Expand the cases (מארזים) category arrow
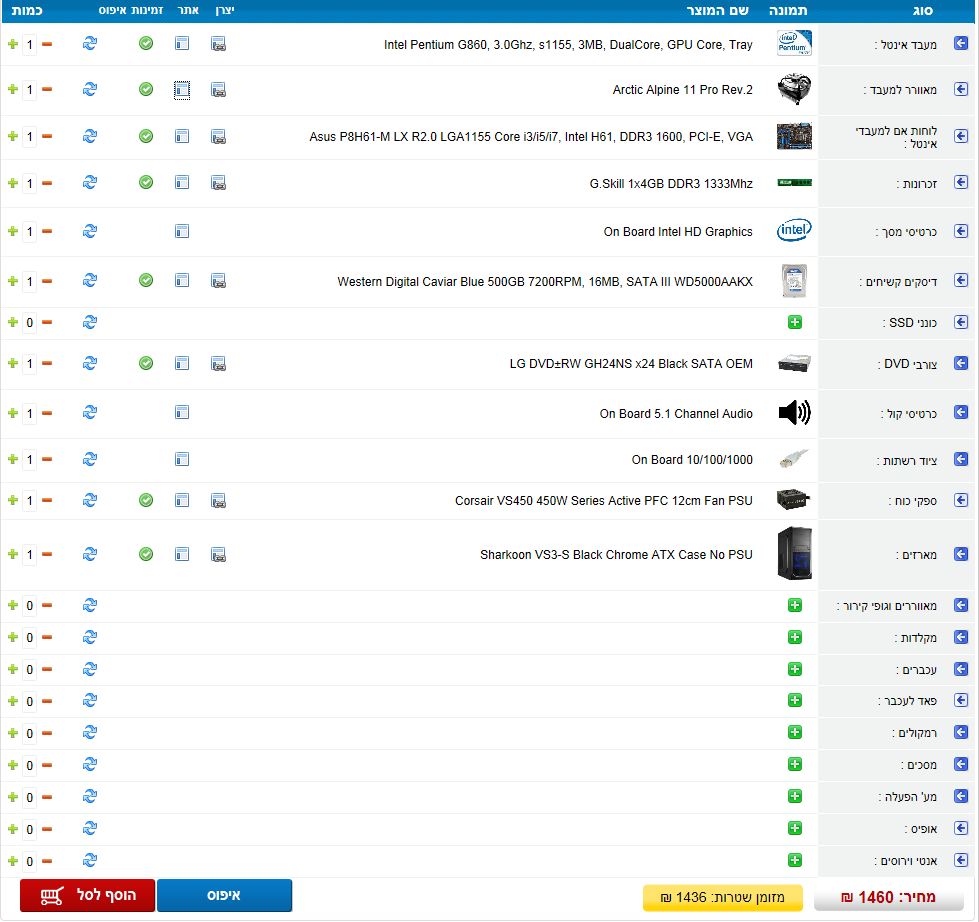Image resolution: width=979 pixels, height=922 pixels. click(x=961, y=554)
